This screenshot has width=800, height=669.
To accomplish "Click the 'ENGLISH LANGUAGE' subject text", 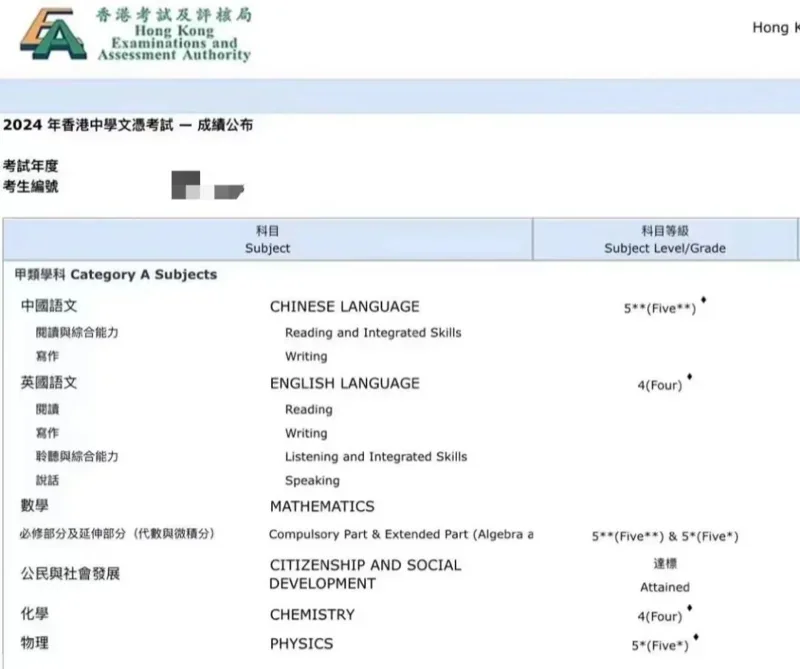I will 345,383.
